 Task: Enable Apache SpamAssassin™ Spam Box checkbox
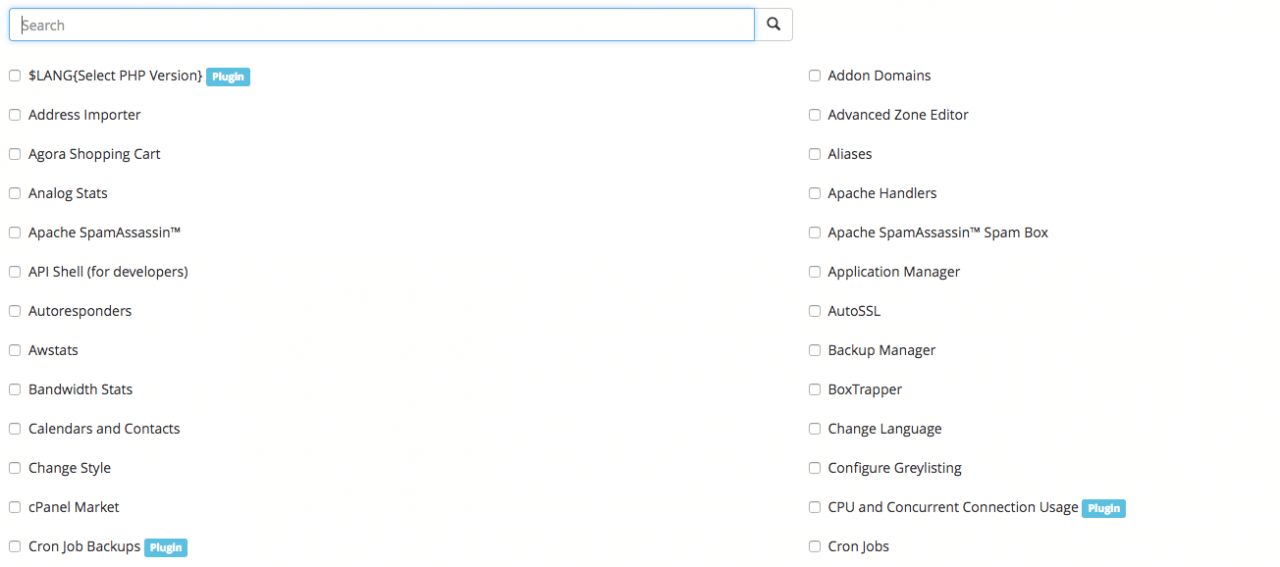815,233
